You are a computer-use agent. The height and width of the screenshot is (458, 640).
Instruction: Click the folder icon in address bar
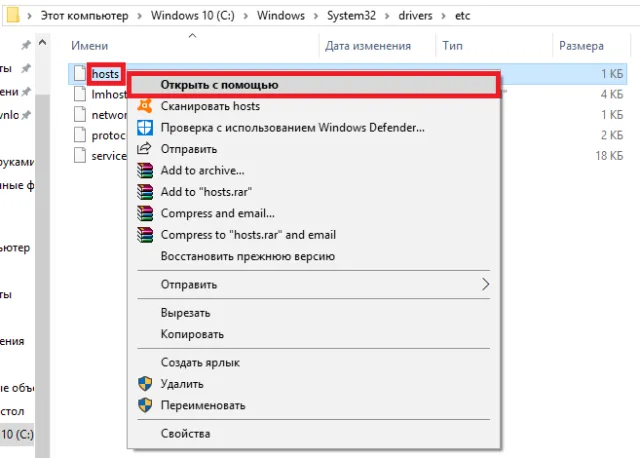coord(13,15)
